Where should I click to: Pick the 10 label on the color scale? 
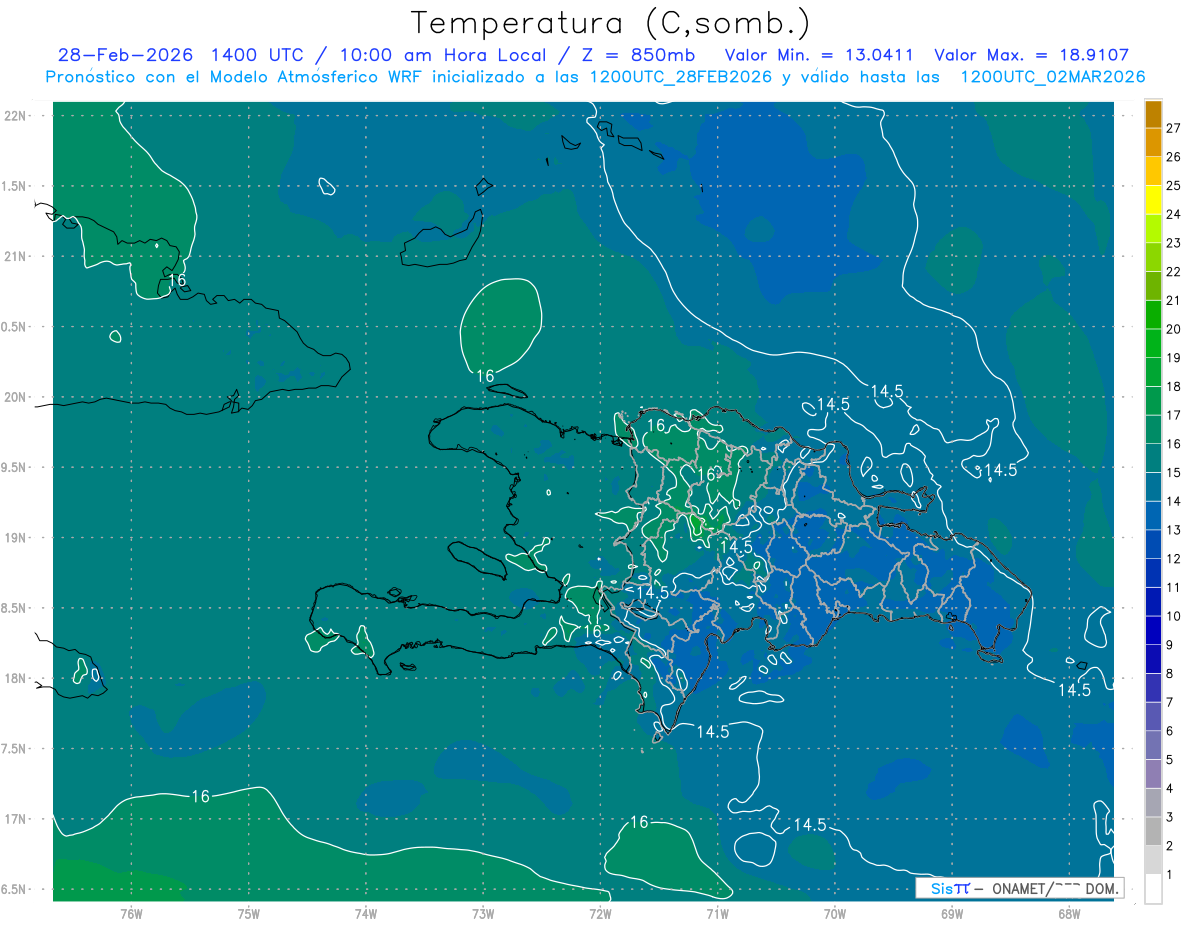point(1174,616)
